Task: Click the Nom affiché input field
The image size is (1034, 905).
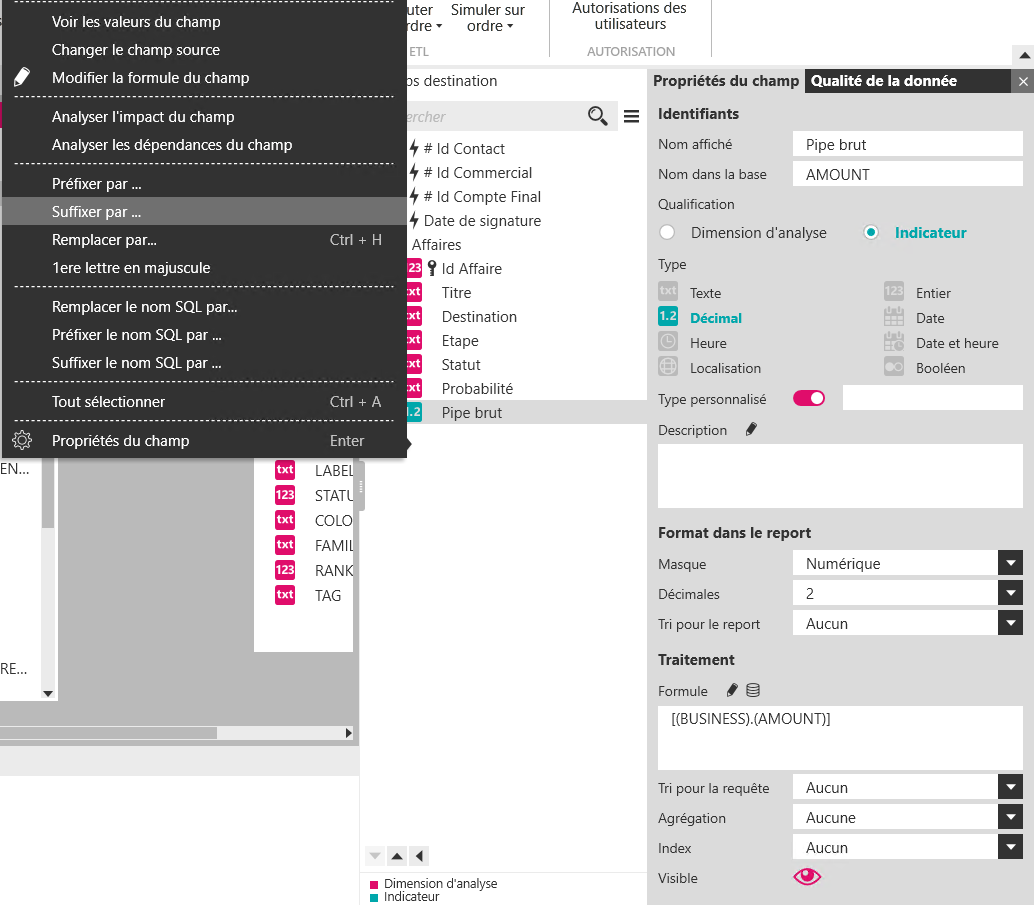Action: (x=907, y=145)
